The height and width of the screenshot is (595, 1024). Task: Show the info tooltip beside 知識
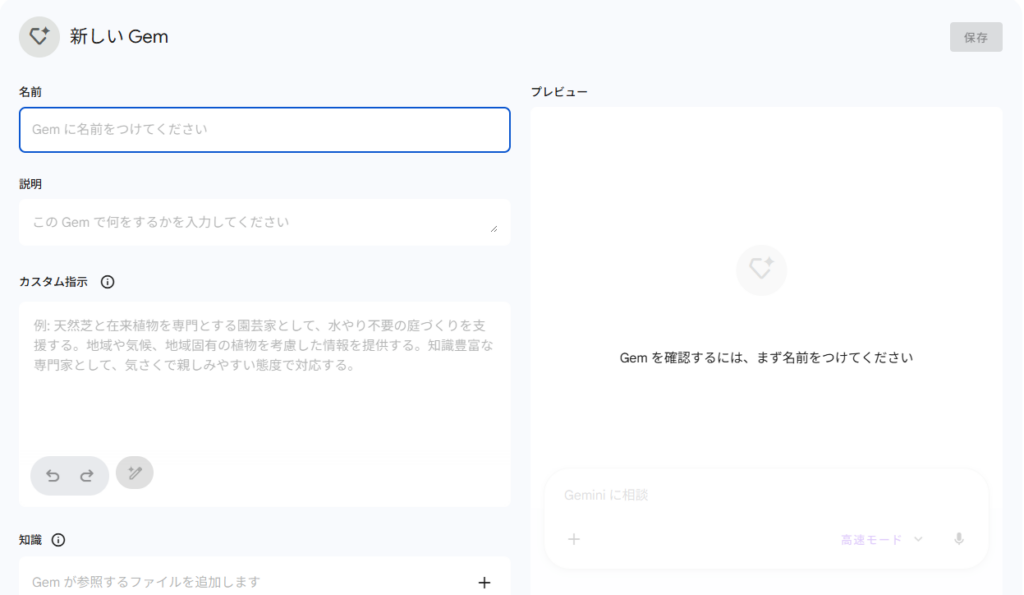coord(58,540)
